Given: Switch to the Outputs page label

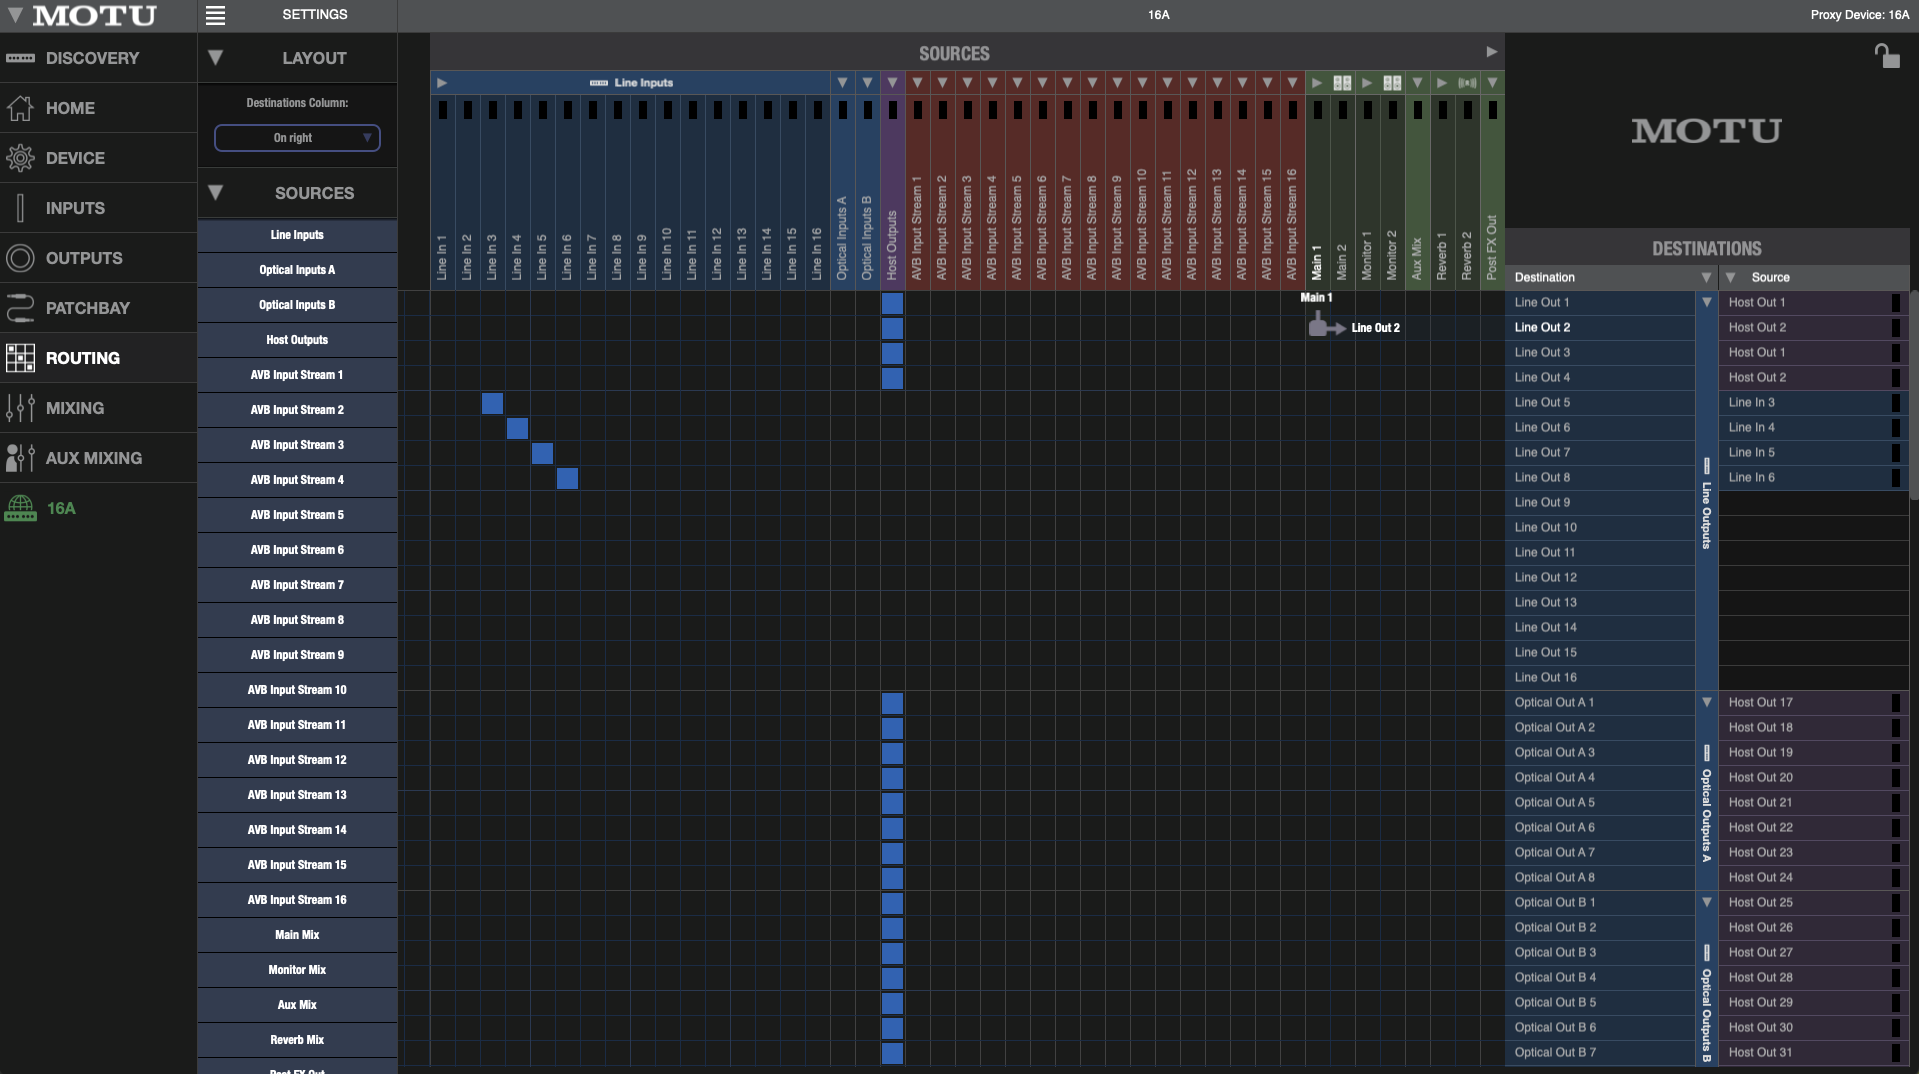Looking at the screenshot, I should (84, 258).
